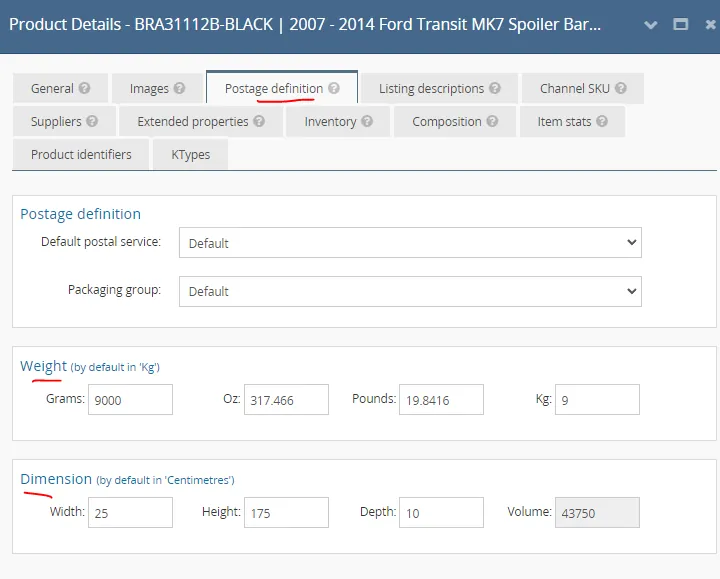Open help icon beside Postage definition tab
The width and height of the screenshot is (720, 579).
pos(334,88)
